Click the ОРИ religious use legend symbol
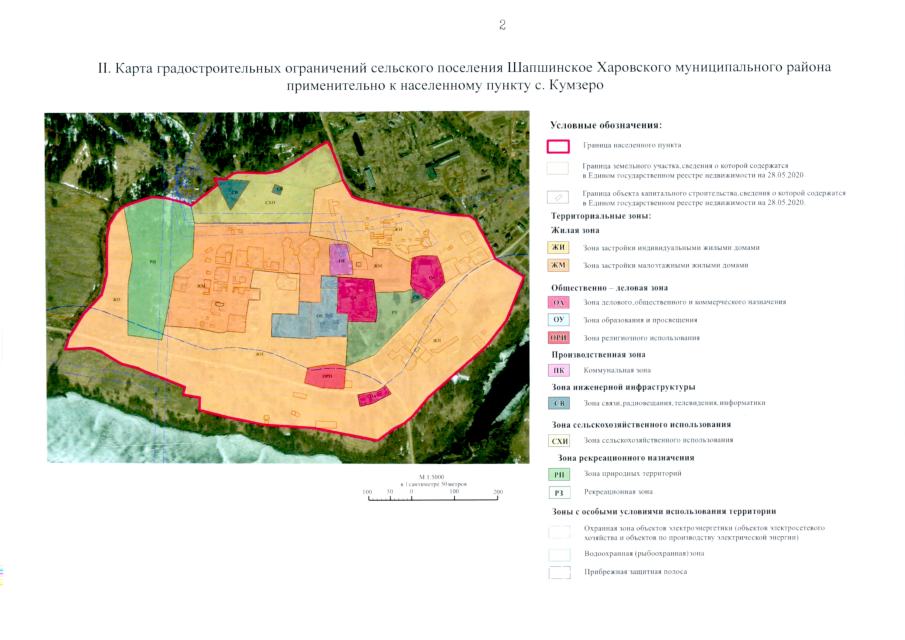Image resolution: width=905 pixels, height=640 pixels. pyautogui.click(x=559, y=338)
